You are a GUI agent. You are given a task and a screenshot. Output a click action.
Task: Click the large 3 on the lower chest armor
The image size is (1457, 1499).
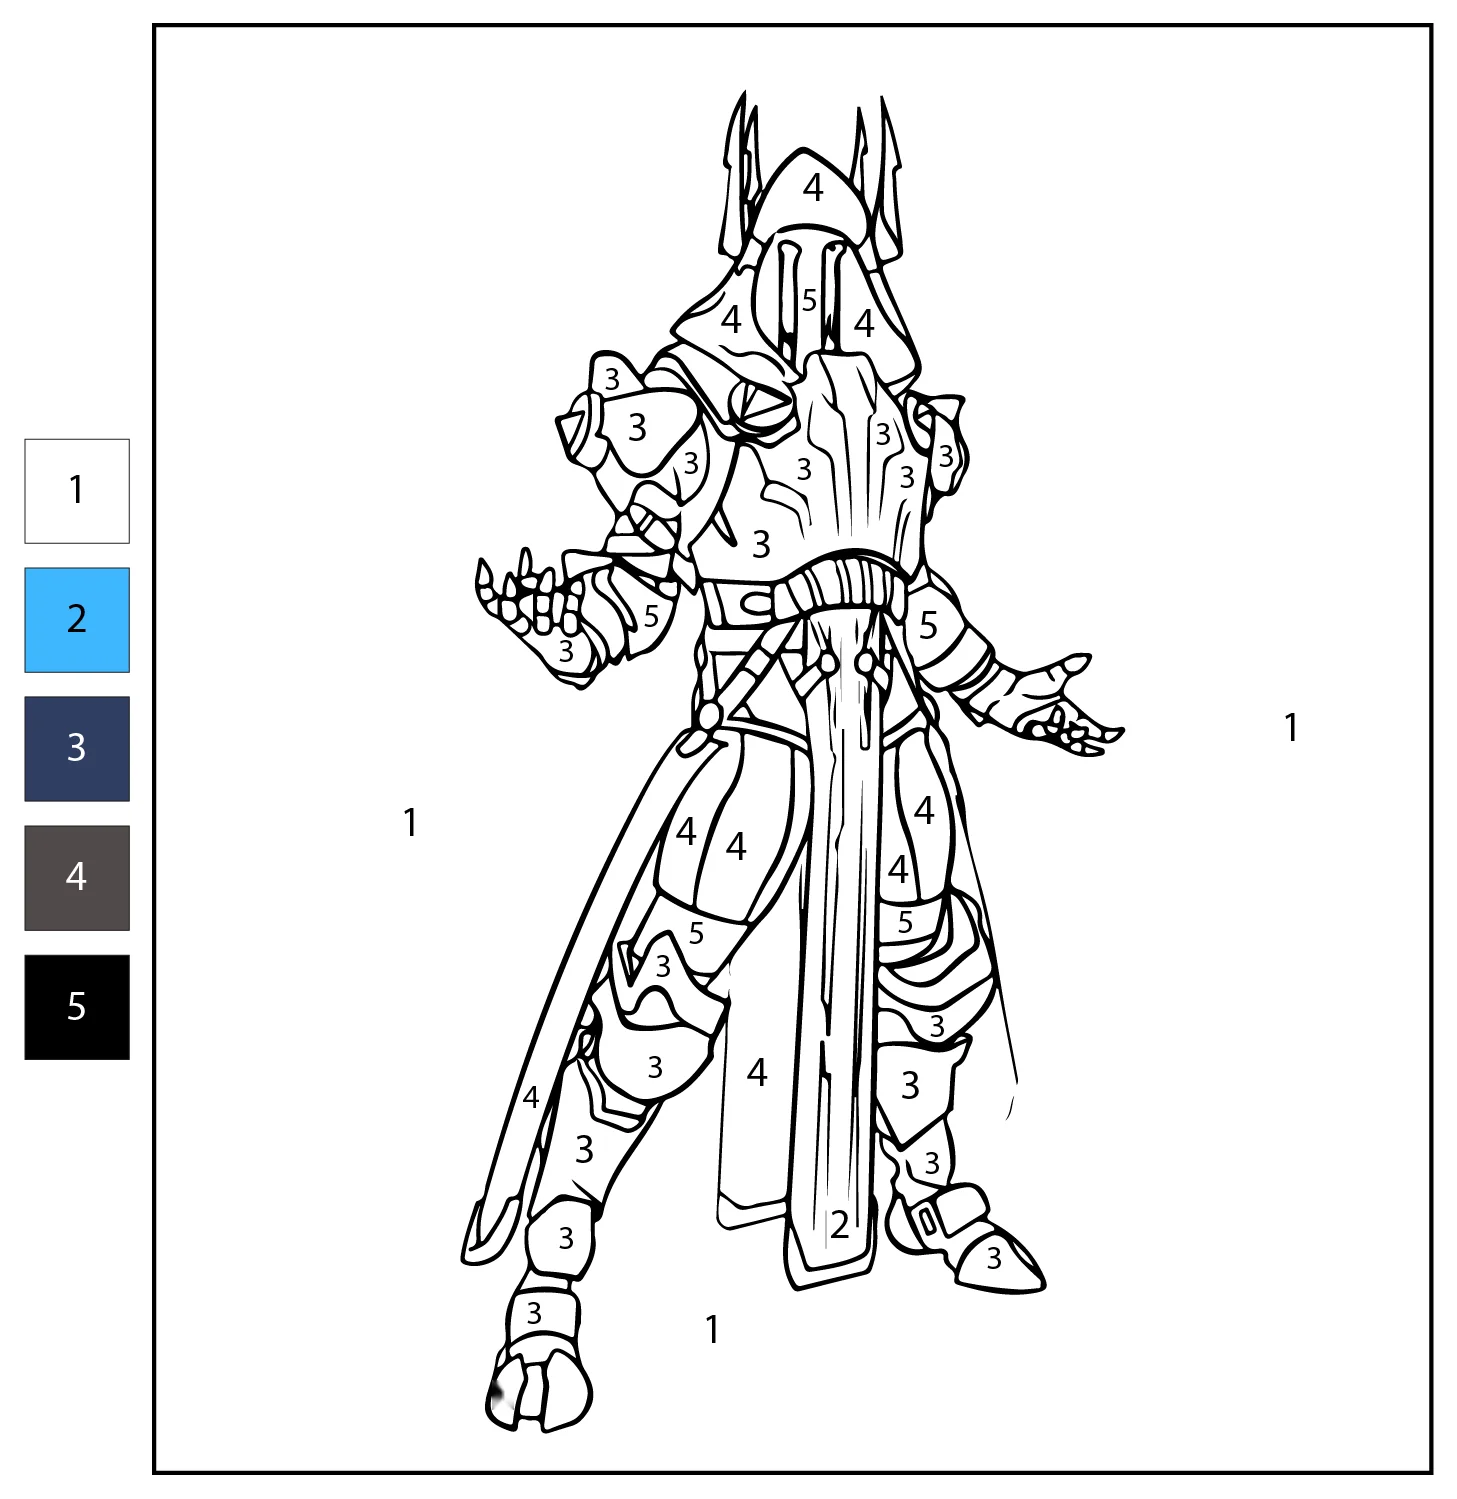click(x=761, y=545)
